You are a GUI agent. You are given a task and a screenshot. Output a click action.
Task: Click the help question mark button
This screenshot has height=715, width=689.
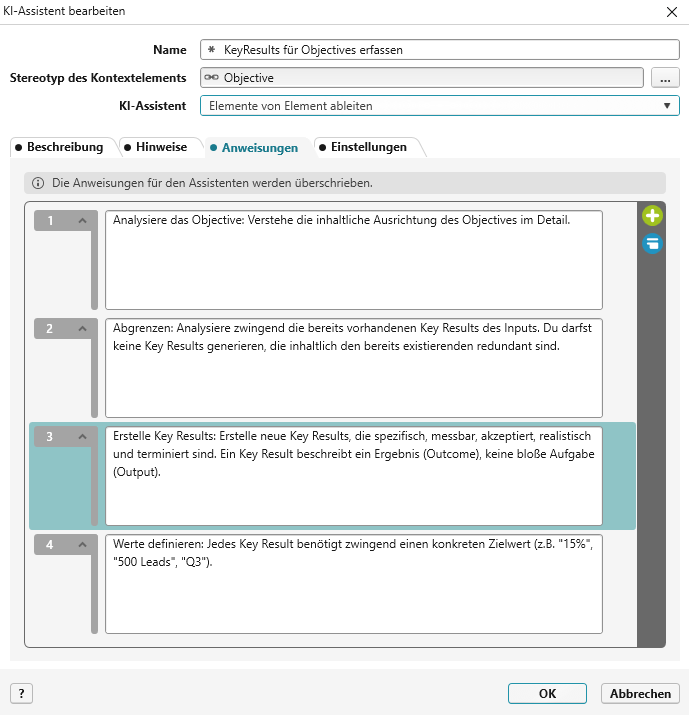click(x=21, y=693)
